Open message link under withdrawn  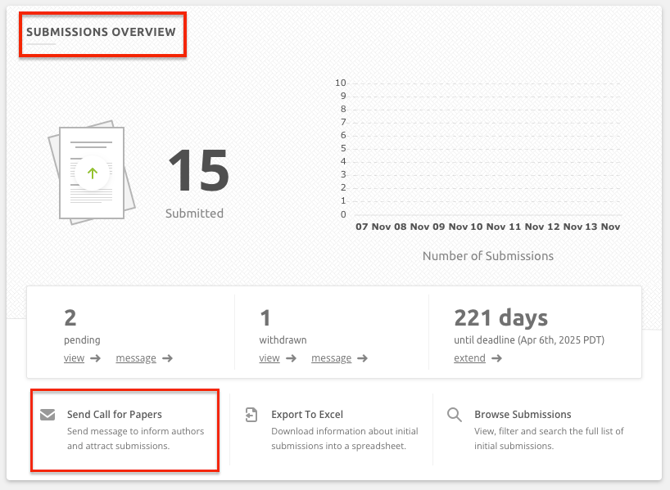(x=331, y=358)
